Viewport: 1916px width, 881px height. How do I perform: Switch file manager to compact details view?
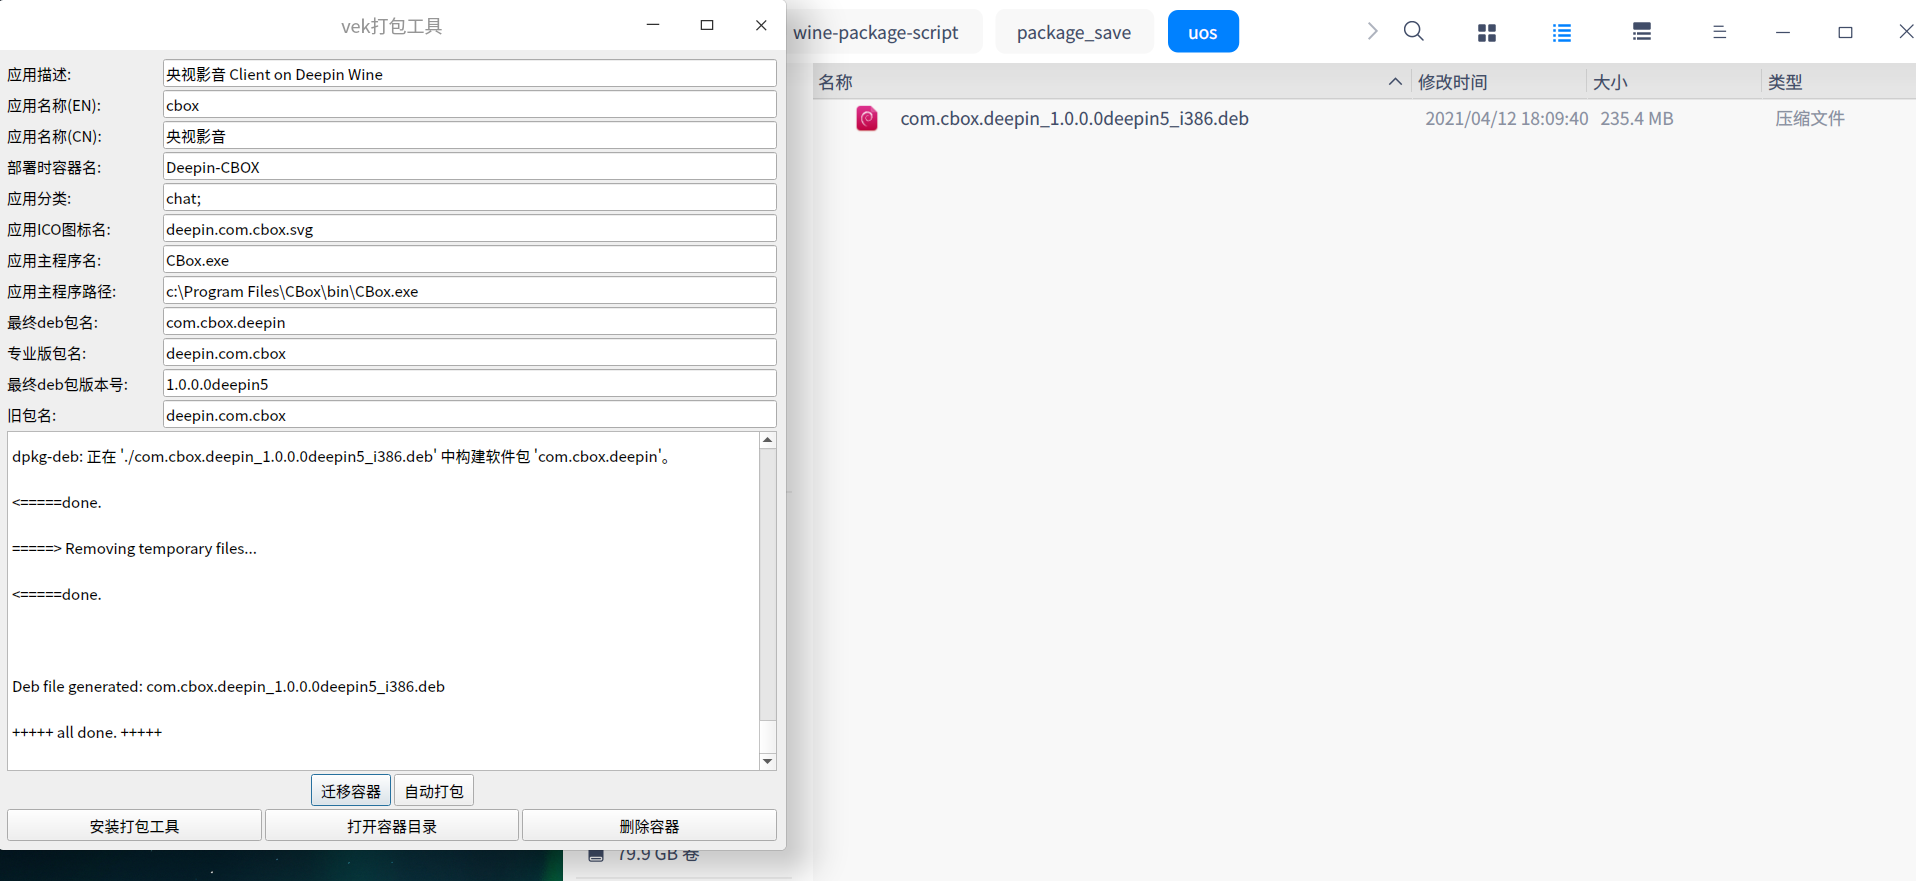1641,32
